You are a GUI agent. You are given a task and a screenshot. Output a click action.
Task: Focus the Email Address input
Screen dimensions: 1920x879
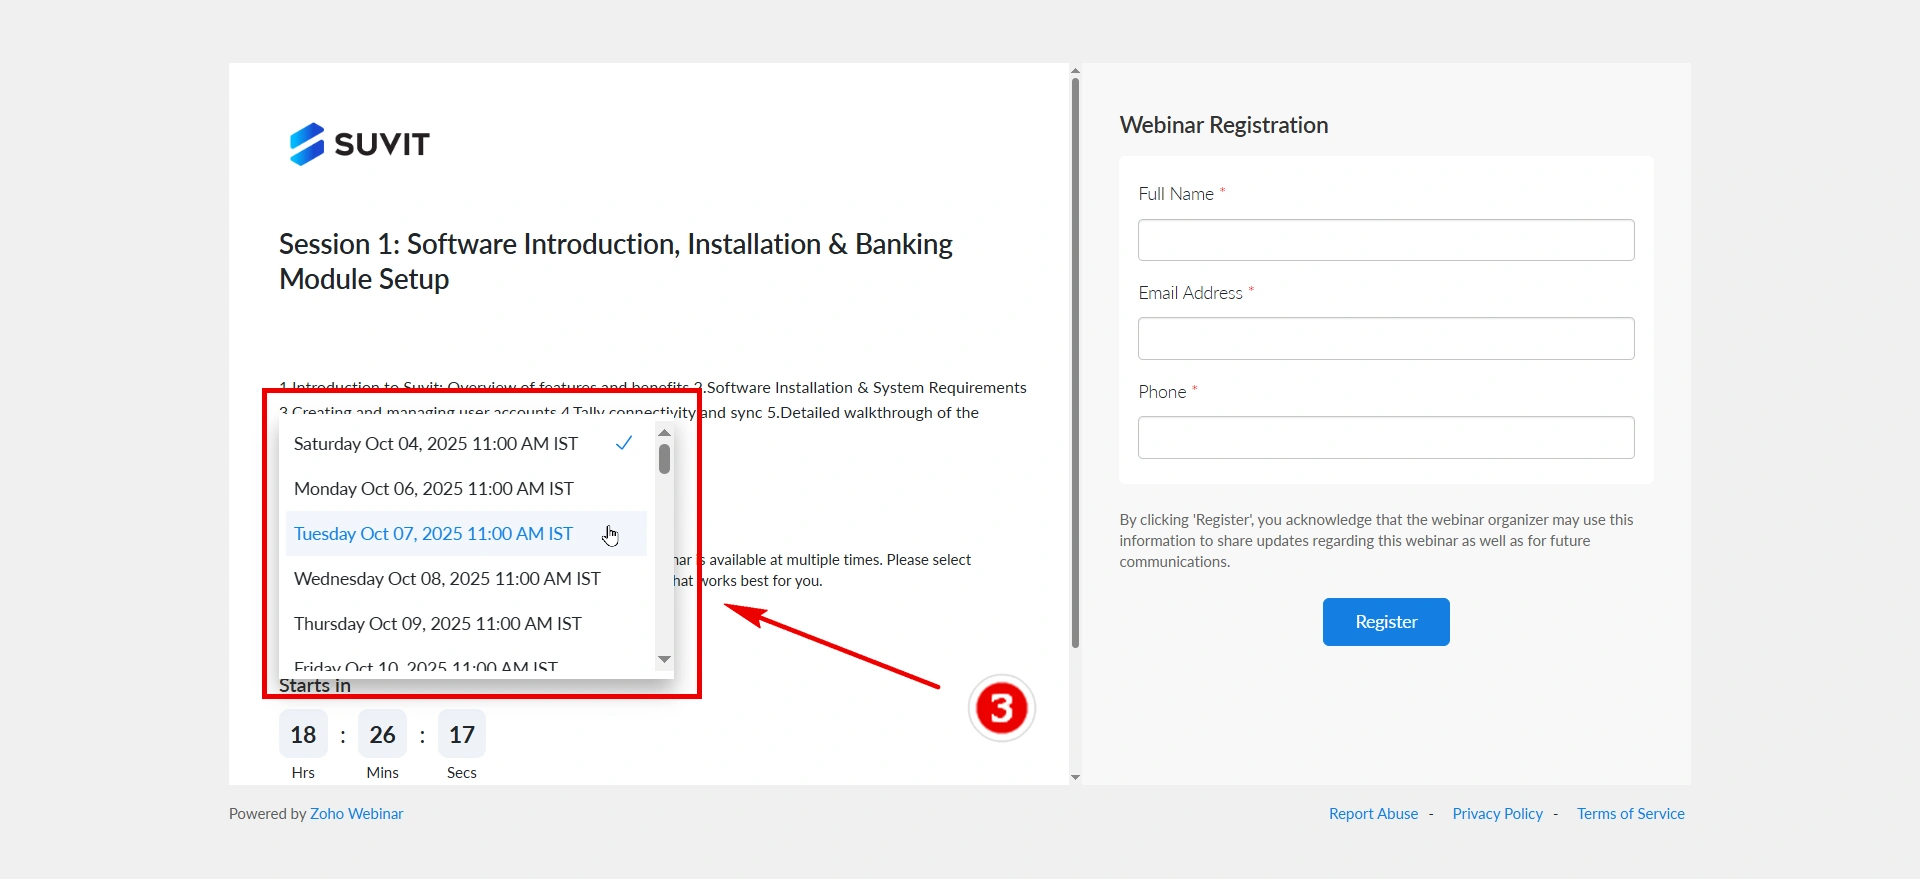click(1386, 339)
